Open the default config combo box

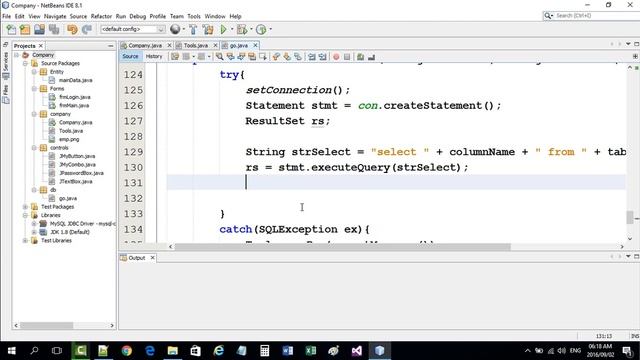pos(133,29)
